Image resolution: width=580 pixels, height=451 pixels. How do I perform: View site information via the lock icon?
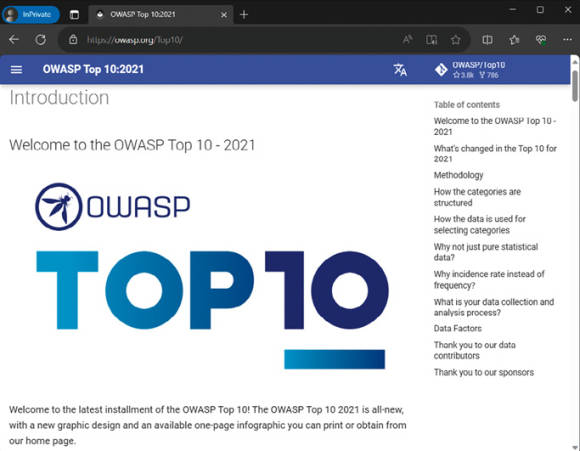point(73,40)
